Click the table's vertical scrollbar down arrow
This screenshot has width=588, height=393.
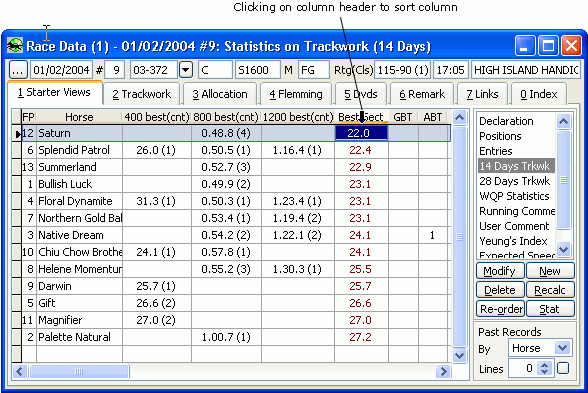point(459,355)
